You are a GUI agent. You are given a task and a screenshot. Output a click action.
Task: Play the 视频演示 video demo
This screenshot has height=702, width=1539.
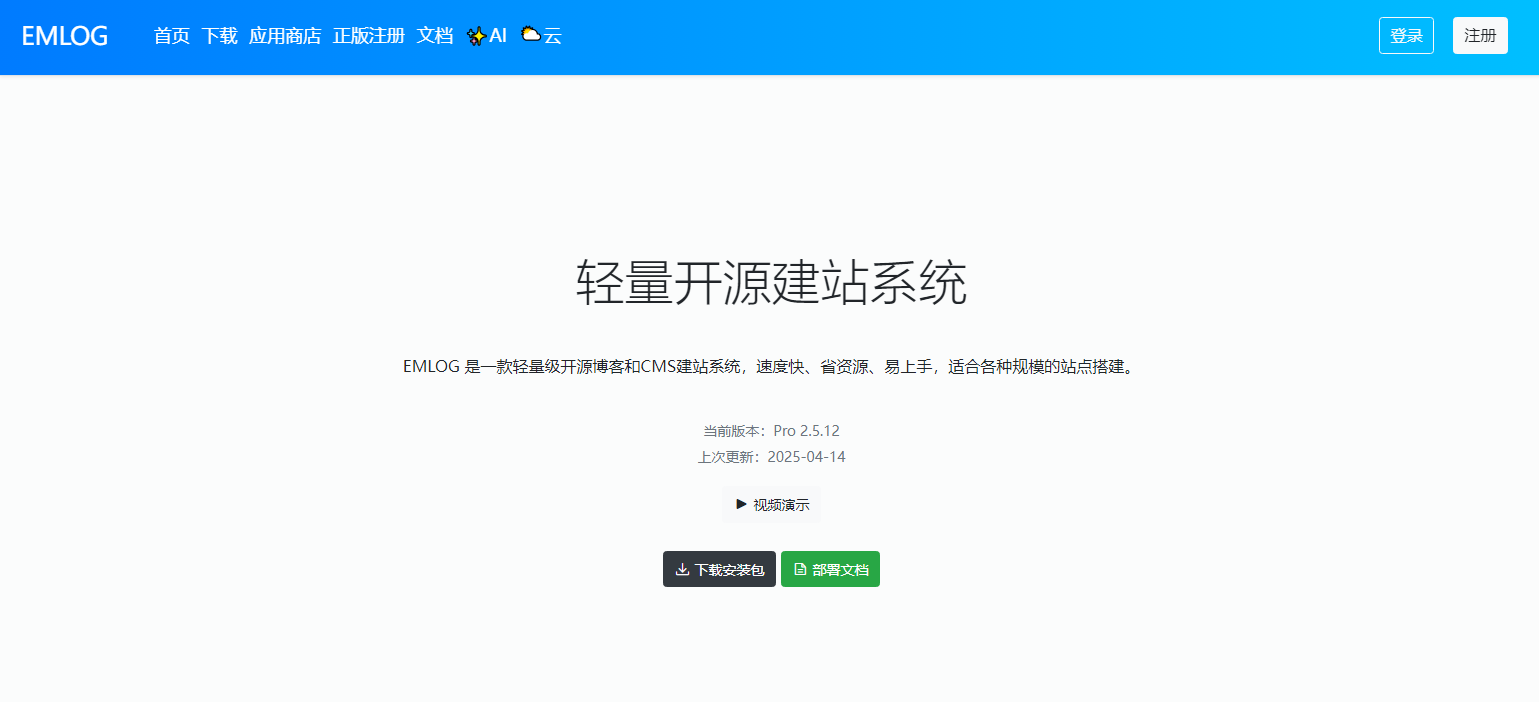pos(771,504)
